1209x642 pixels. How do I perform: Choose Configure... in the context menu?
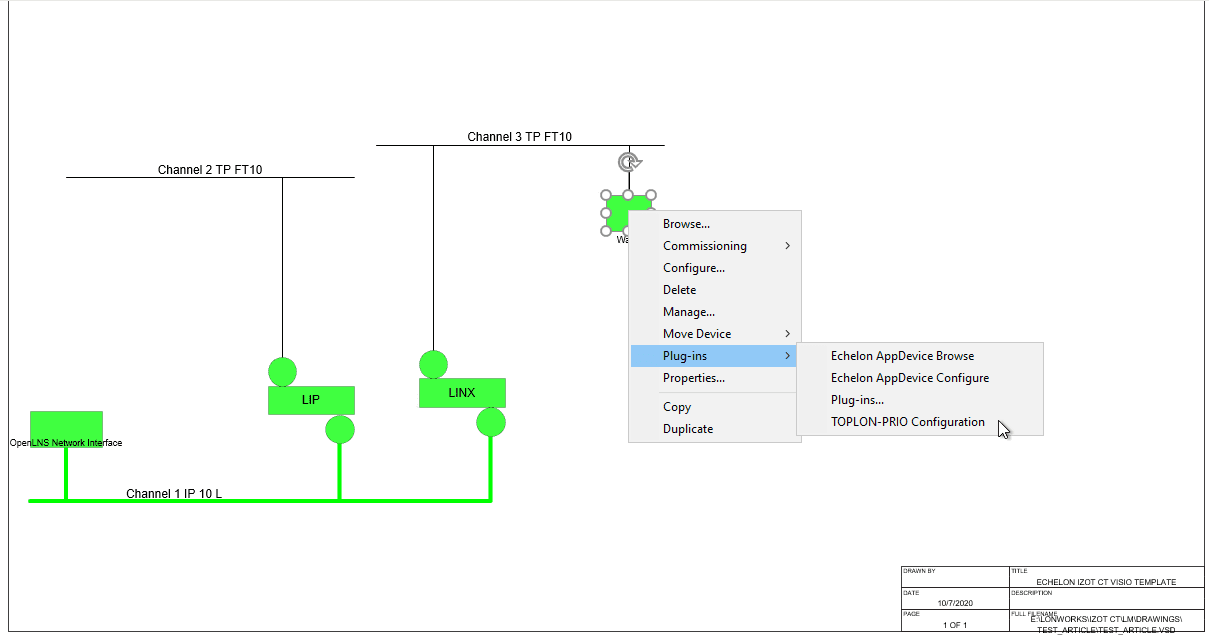click(693, 268)
